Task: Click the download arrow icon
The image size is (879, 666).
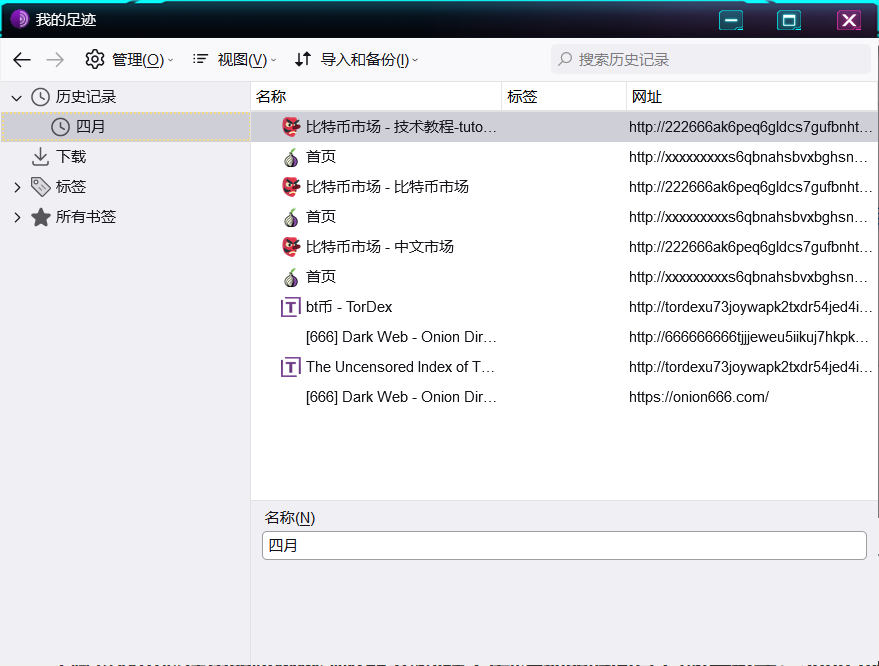Action: (40, 157)
